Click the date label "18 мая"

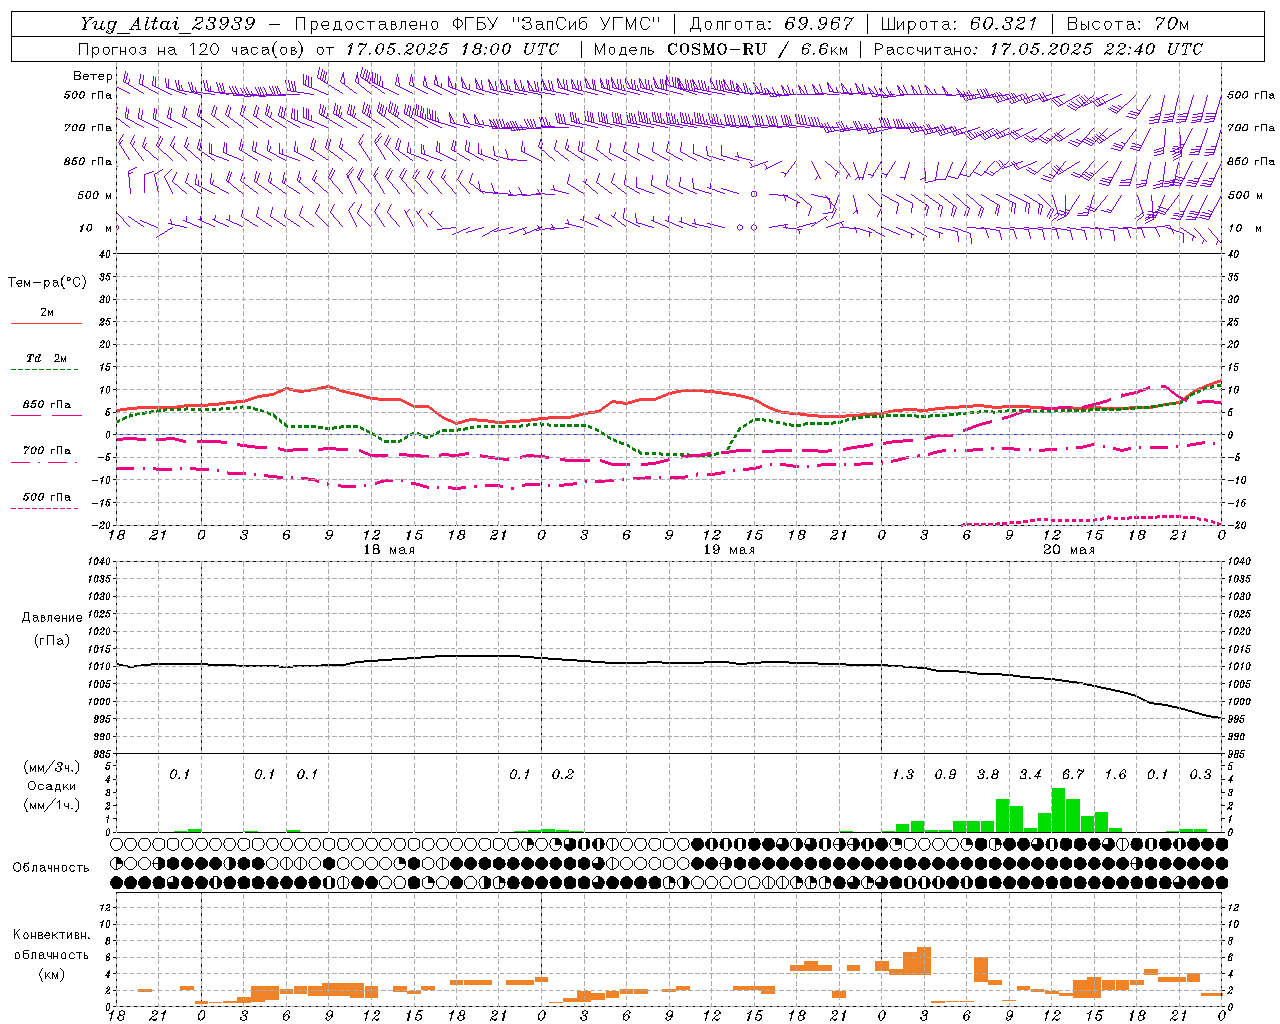(x=389, y=550)
